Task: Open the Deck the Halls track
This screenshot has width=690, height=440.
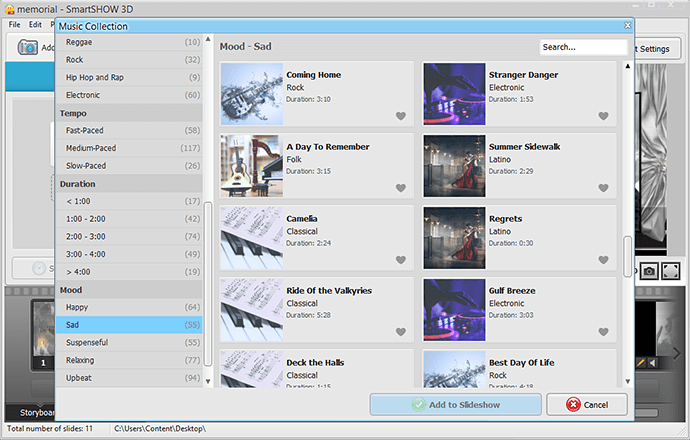Action: pyautogui.click(x=316, y=369)
